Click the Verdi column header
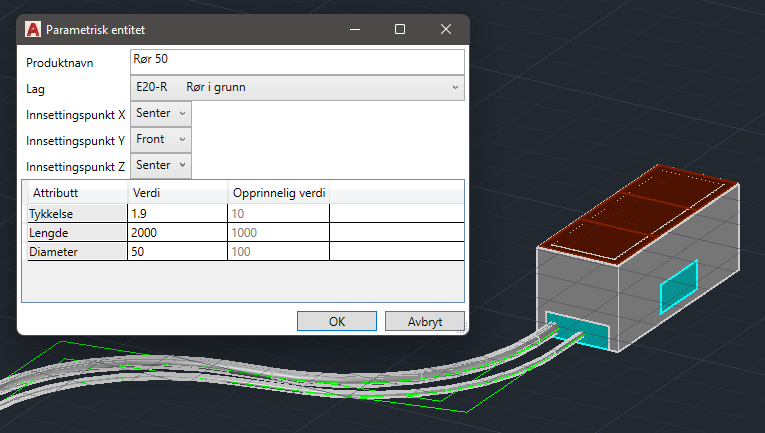This screenshot has width=765, height=433. pos(177,192)
